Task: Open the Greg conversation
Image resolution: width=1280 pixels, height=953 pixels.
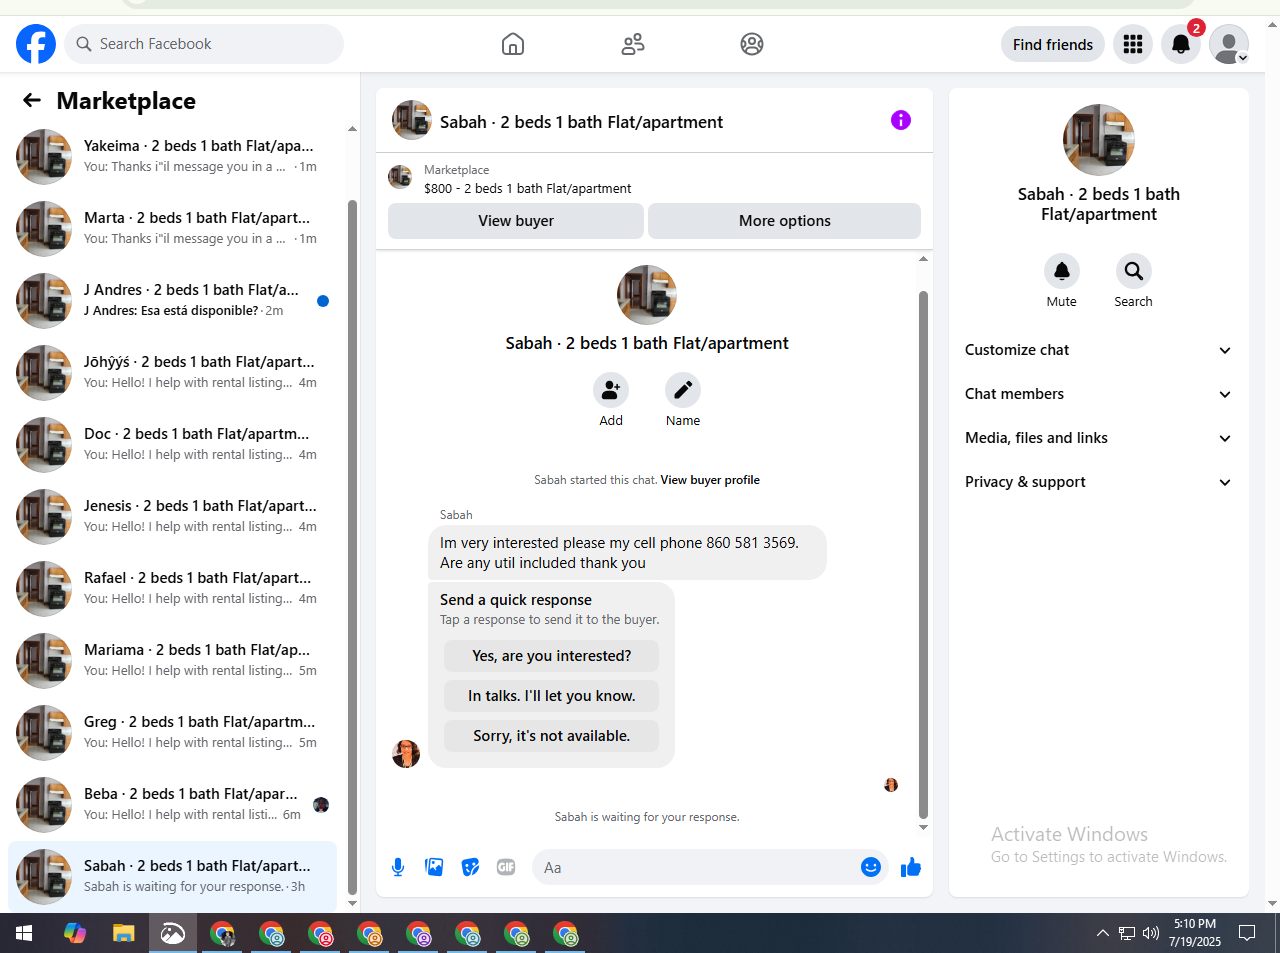Action: point(172,733)
